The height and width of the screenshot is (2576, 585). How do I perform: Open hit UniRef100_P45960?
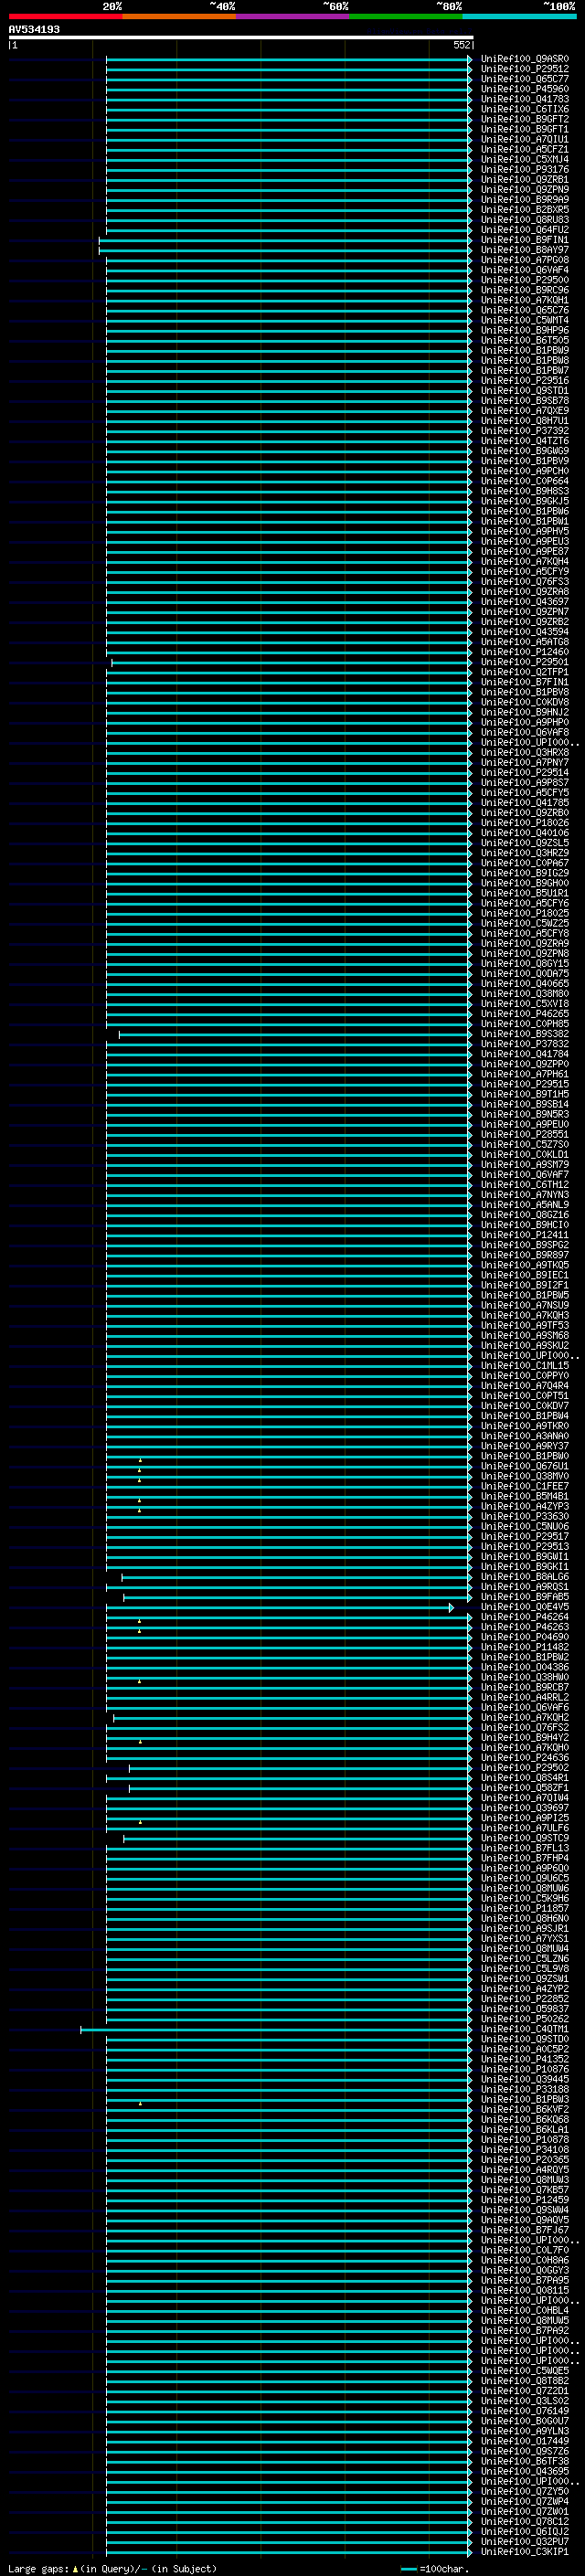525,89
